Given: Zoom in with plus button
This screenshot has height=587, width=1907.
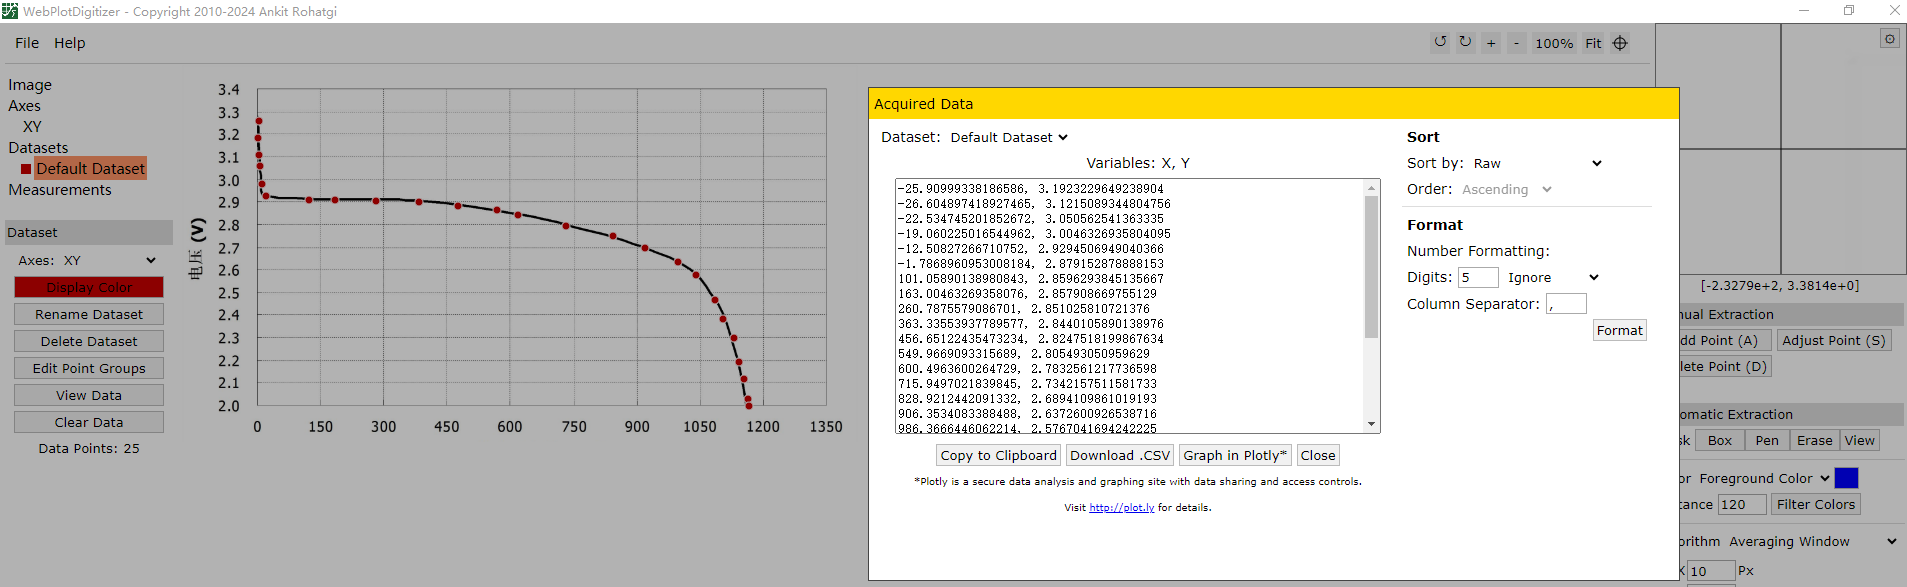Looking at the screenshot, I should coord(1491,43).
